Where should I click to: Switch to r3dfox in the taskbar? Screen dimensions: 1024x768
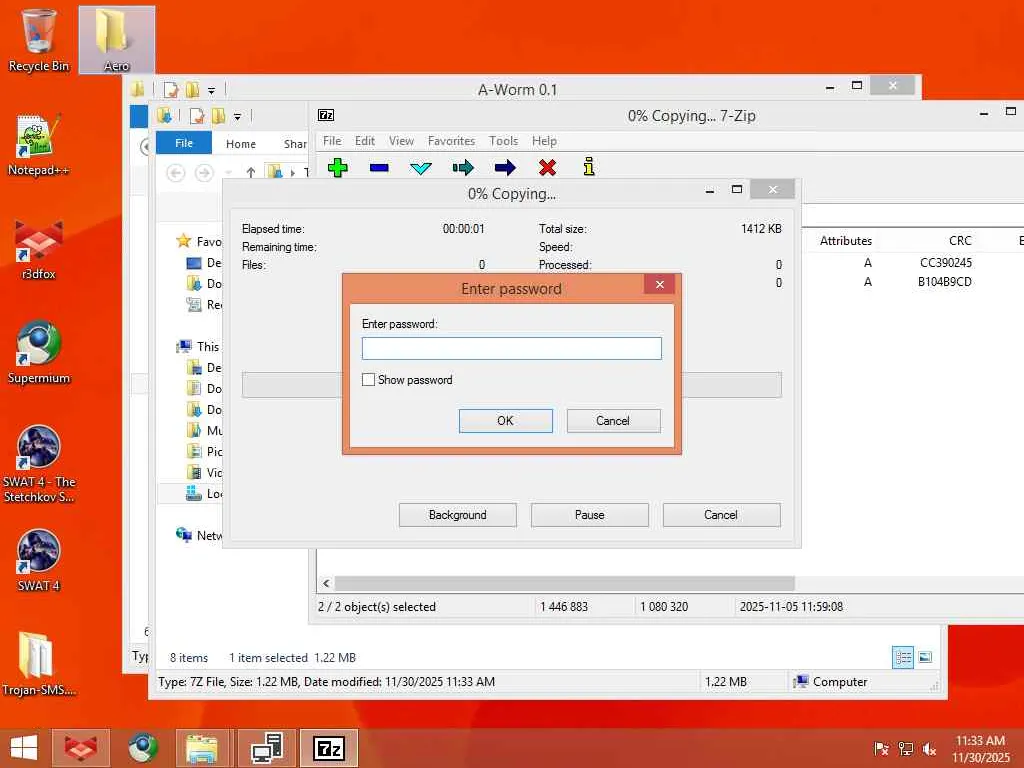point(81,748)
